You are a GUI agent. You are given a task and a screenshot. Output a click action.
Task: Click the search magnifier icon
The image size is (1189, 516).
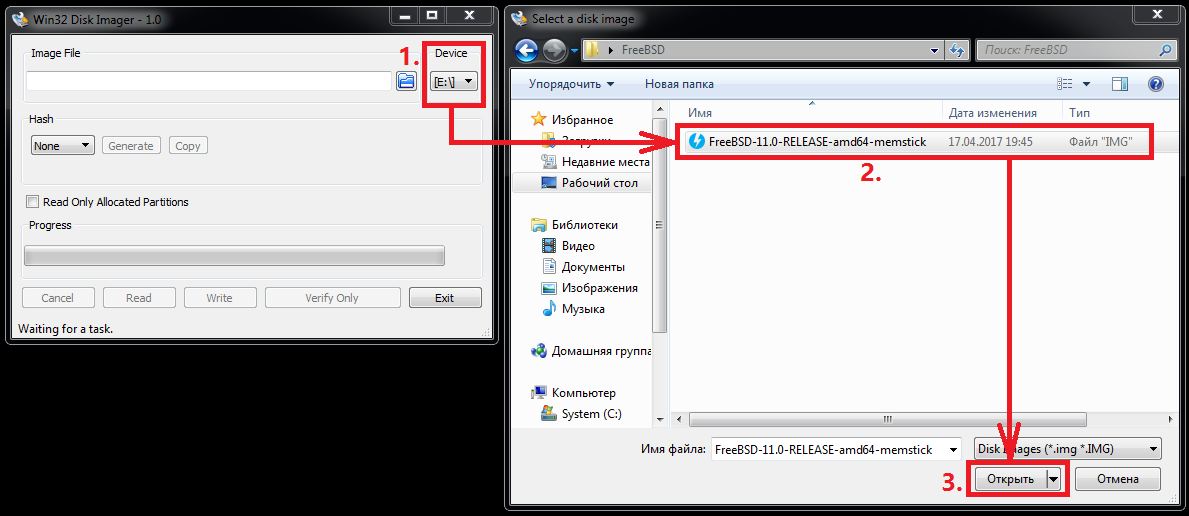(1165, 50)
